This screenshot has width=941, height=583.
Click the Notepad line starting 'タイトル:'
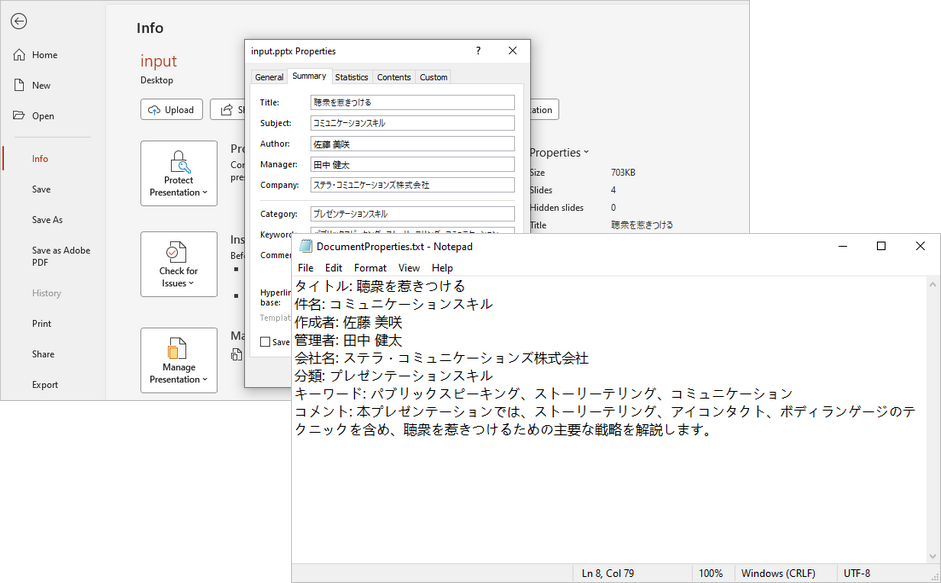[x=380, y=286]
